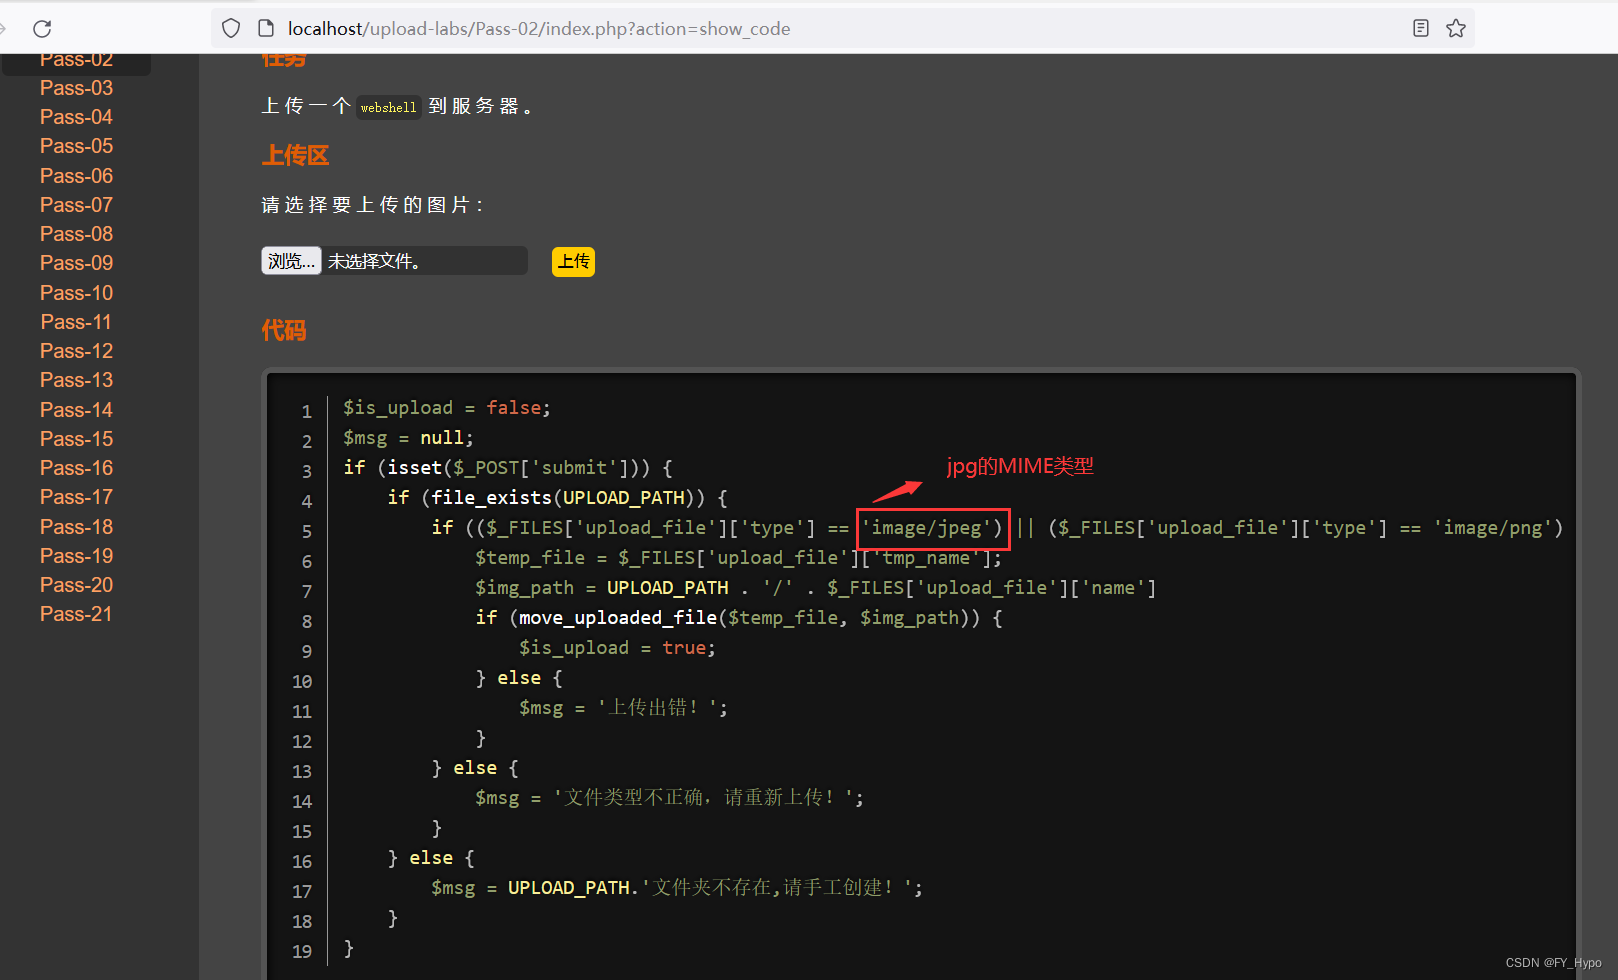This screenshot has width=1618, height=980.
Task: Click code line '$is_upload = false;'
Action: 447,408
